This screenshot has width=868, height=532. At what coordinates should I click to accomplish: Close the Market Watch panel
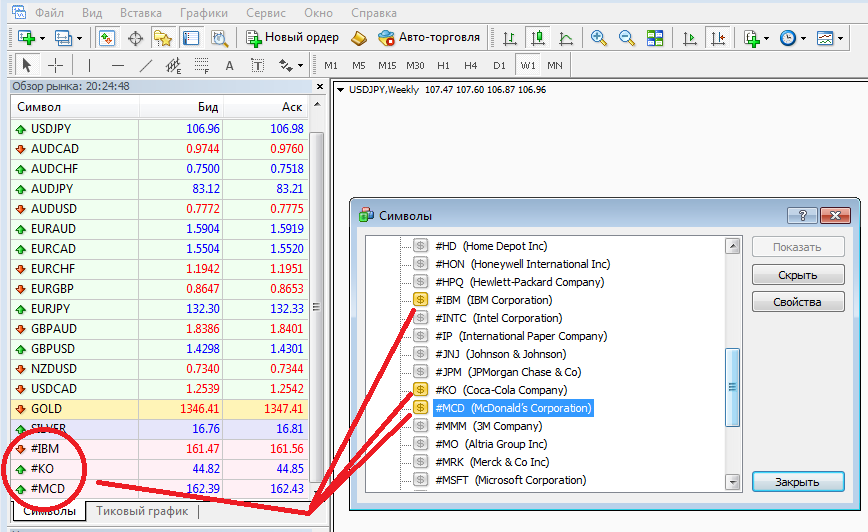point(319,87)
